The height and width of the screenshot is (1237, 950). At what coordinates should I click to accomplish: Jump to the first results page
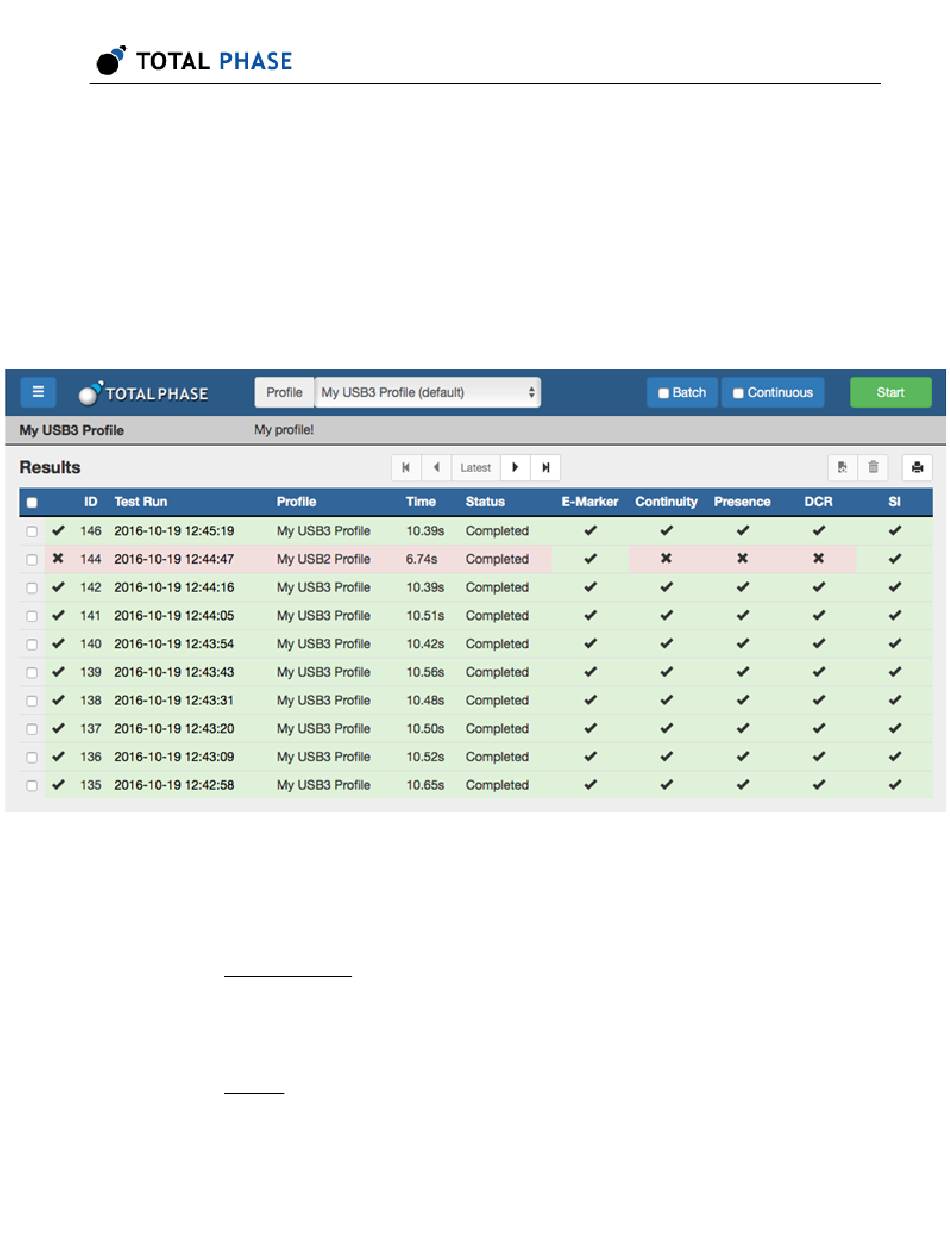[x=406, y=467]
